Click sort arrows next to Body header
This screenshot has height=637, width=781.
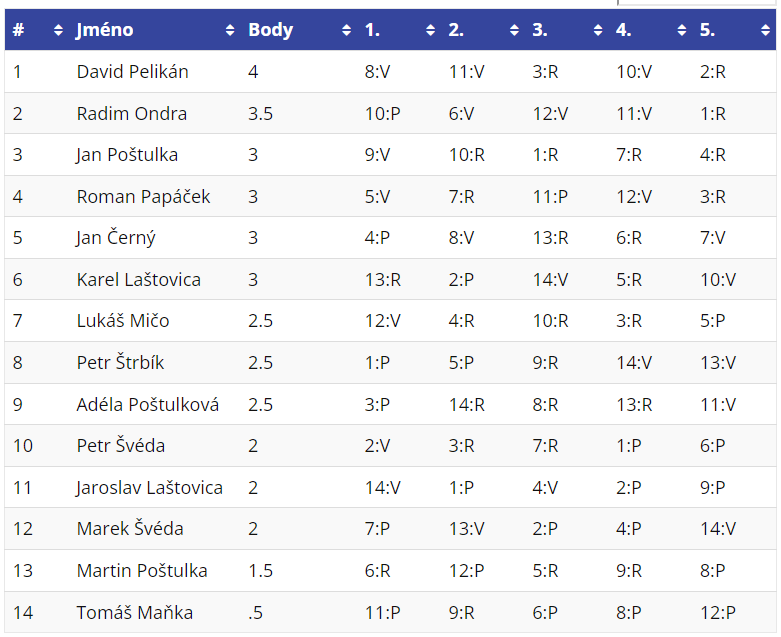click(x=346, y=30)
